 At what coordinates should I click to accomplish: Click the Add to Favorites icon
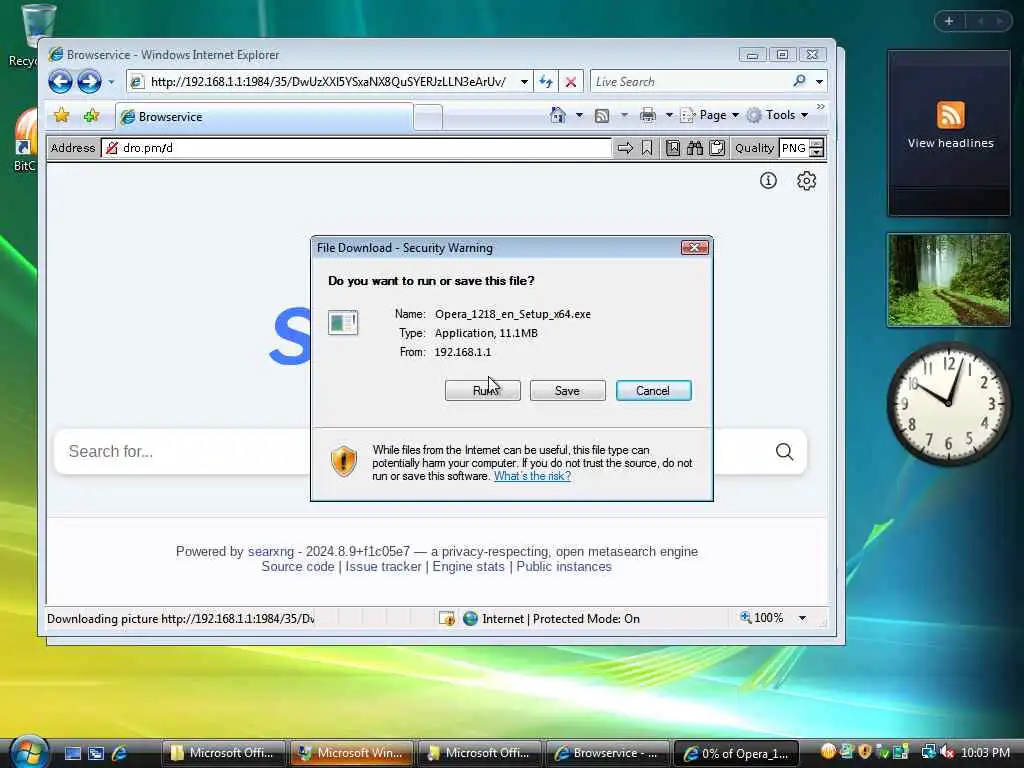click(x=91, y=116)
